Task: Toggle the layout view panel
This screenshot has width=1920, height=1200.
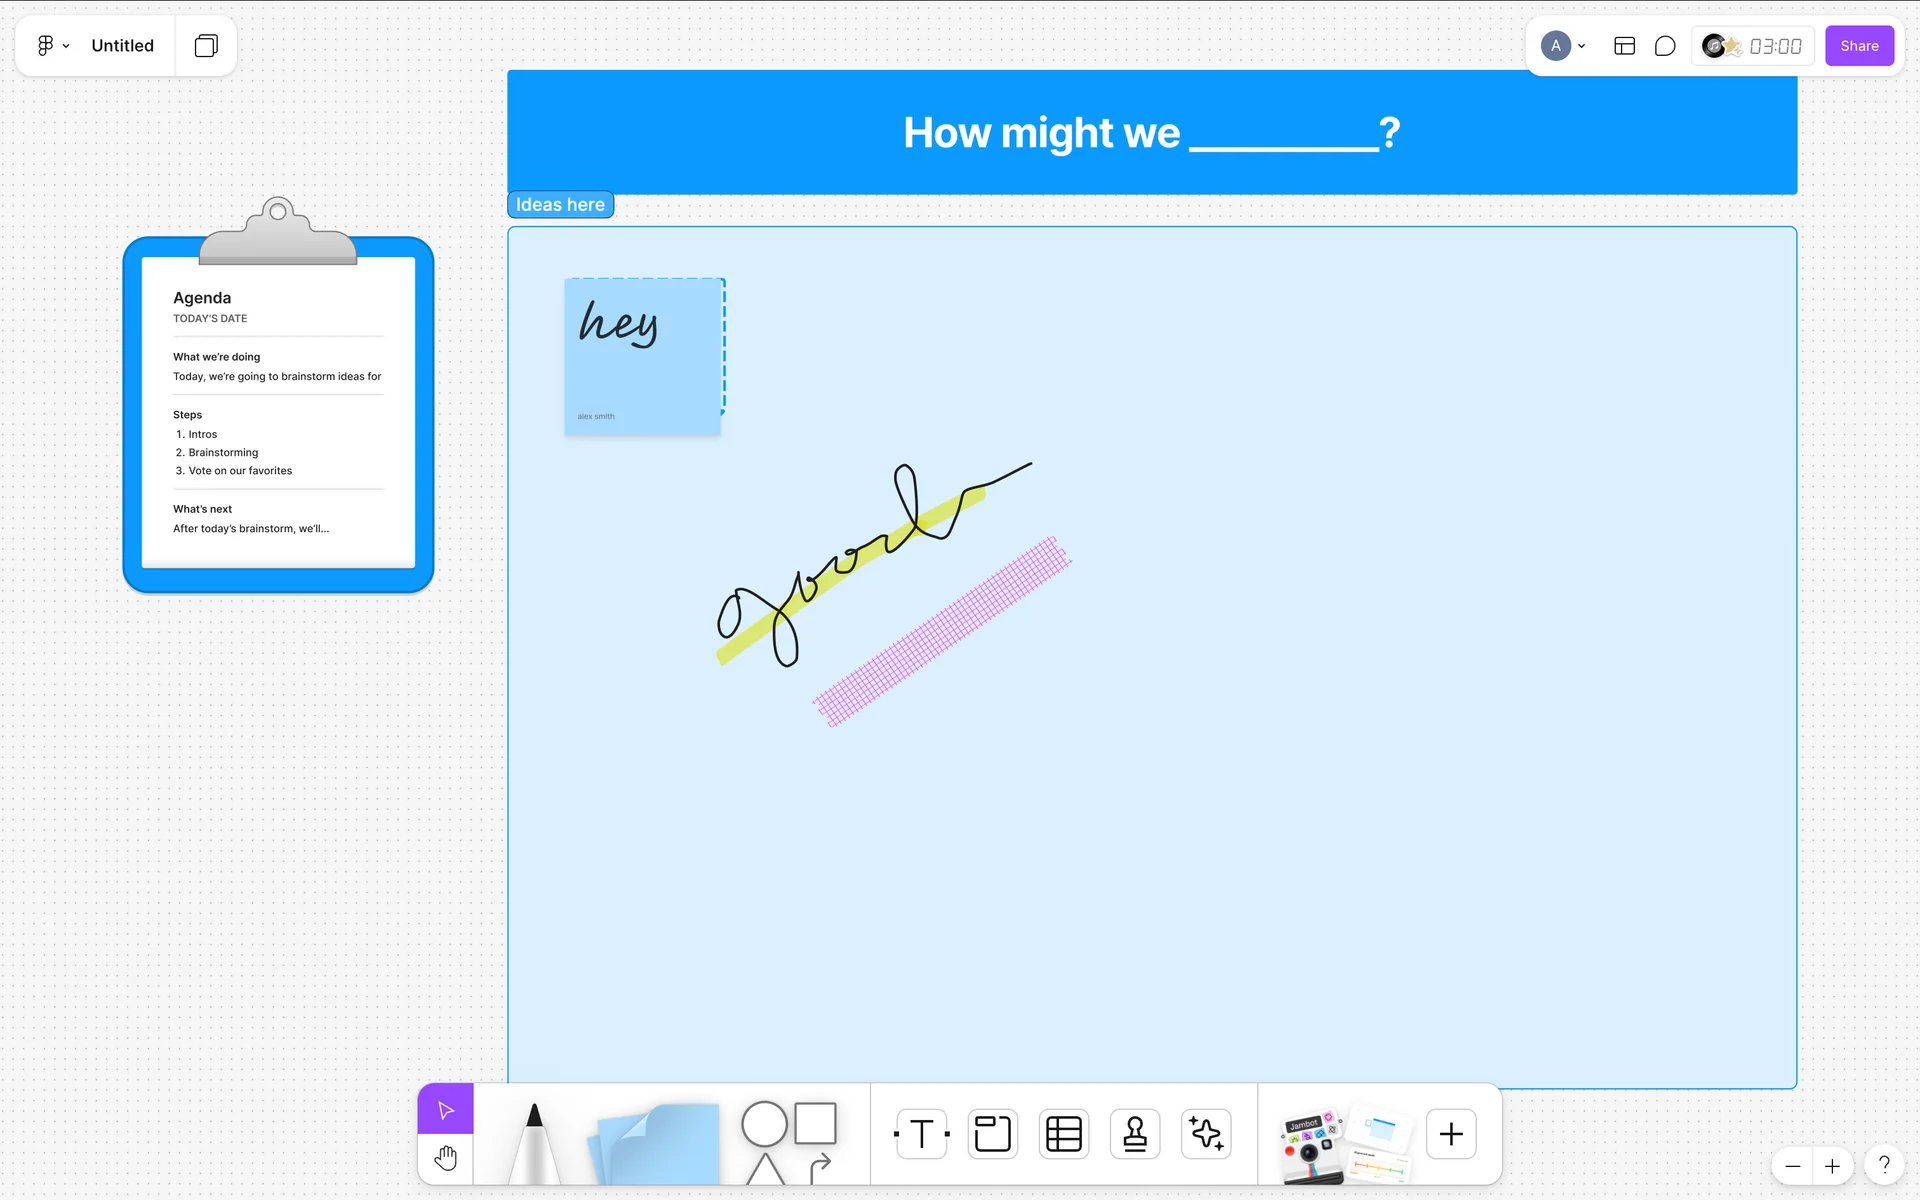Action: click(1624, 46)
